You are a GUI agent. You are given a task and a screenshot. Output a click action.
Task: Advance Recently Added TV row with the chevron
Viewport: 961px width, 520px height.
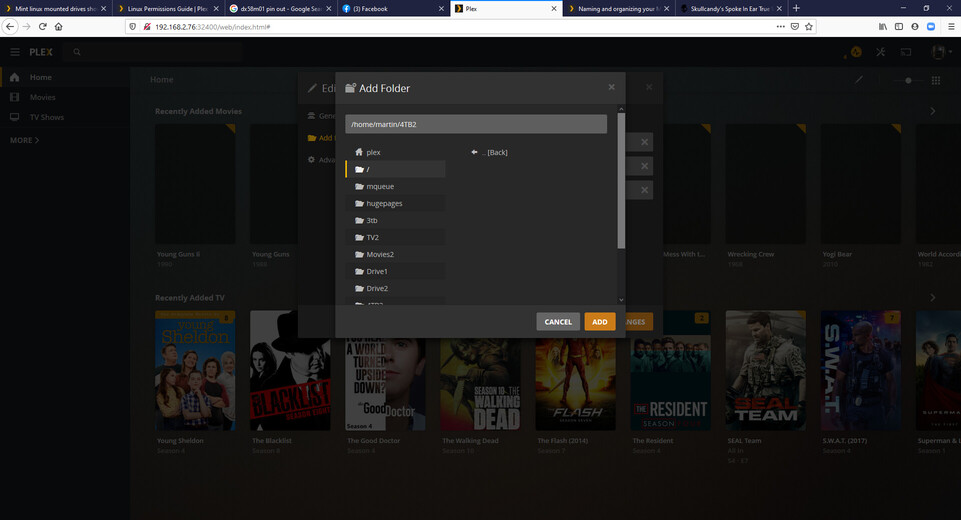933,297
